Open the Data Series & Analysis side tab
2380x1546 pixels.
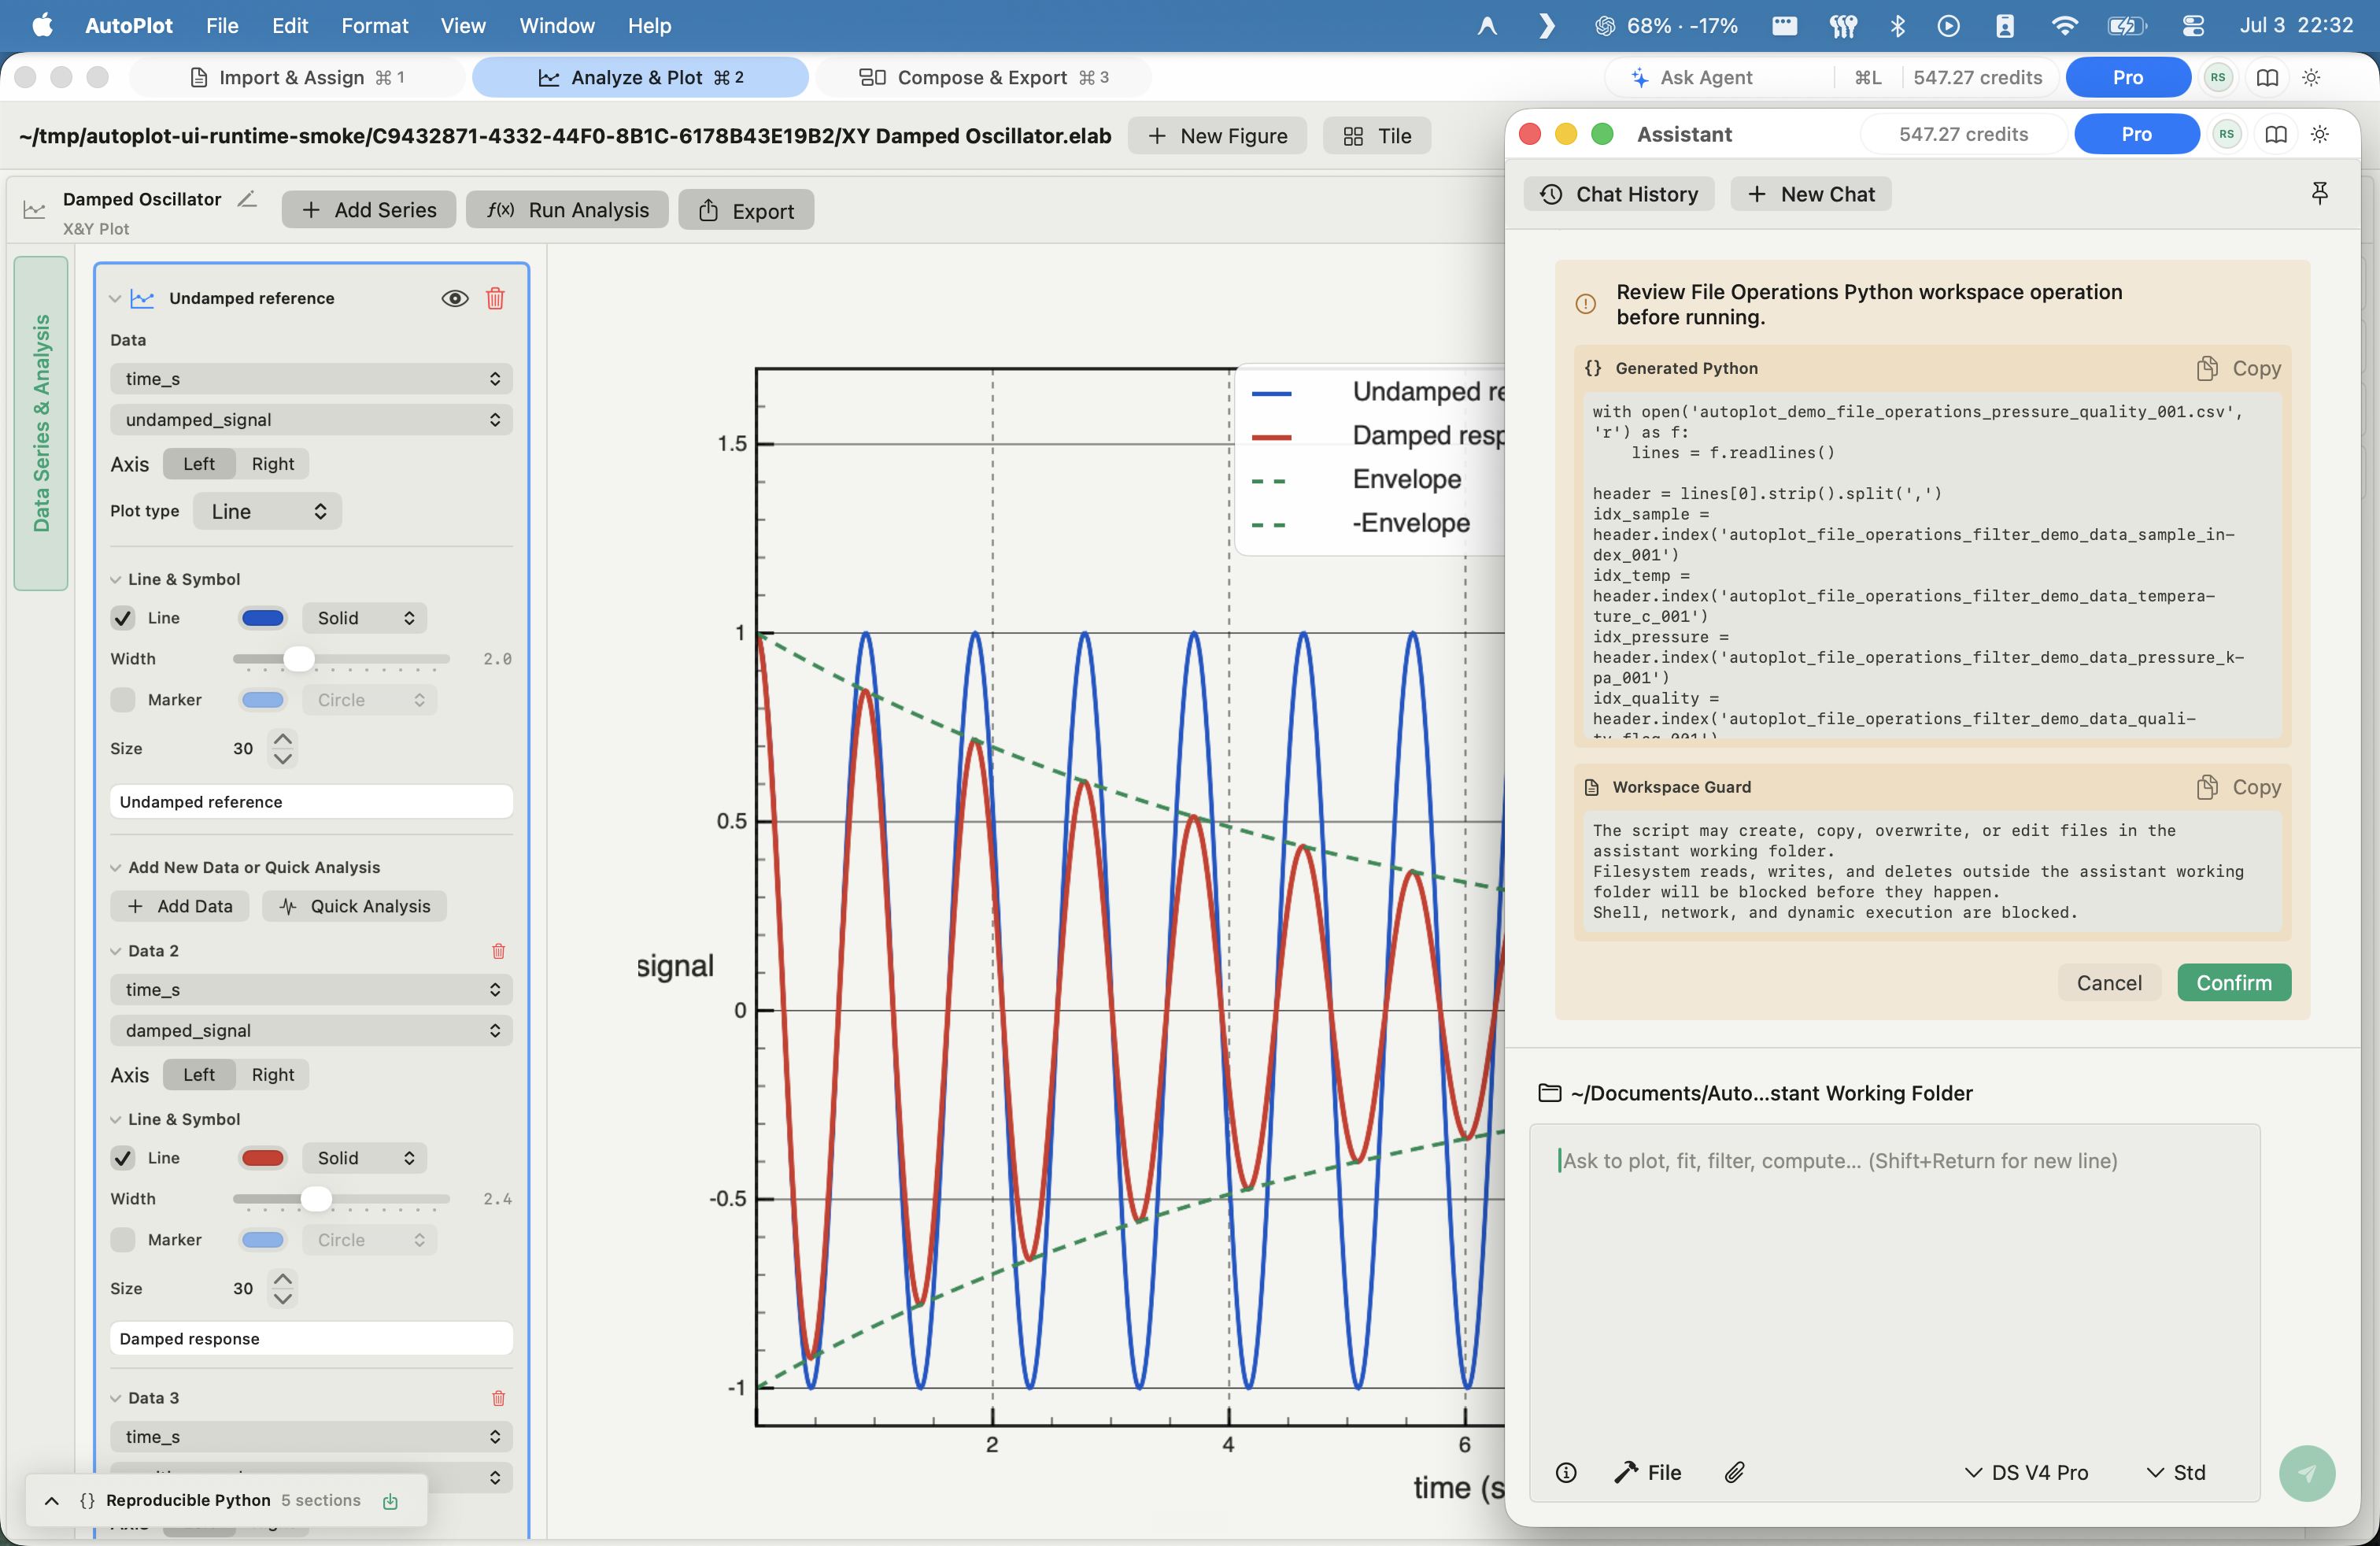(x=41, y=423)
